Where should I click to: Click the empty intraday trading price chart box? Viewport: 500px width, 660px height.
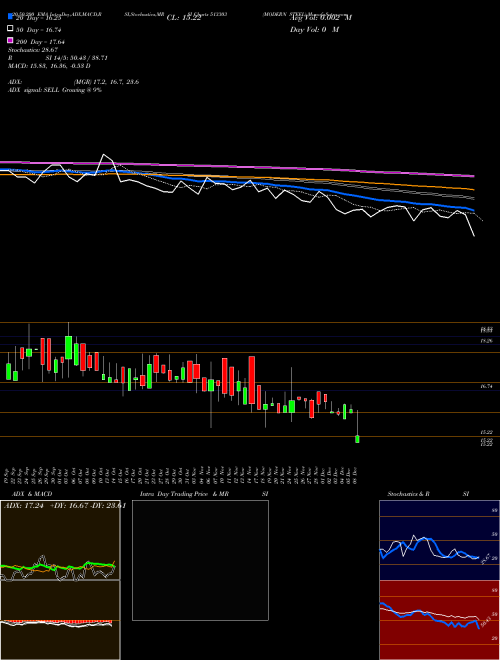click(x=200, y=560)
